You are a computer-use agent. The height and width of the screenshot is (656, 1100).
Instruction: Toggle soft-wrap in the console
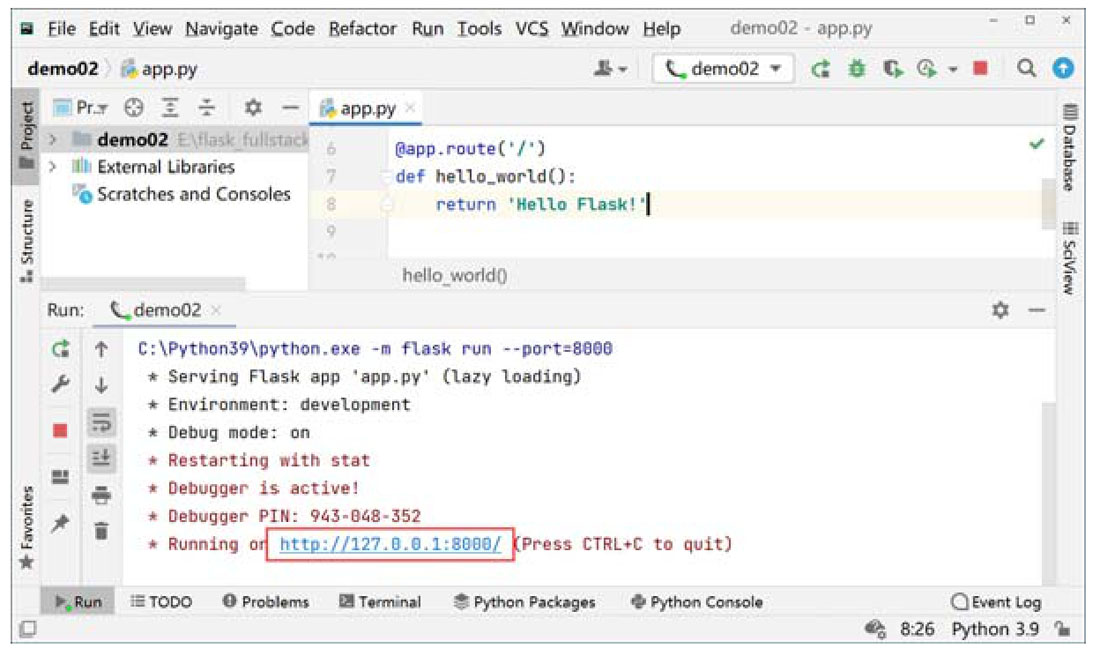(x=101, y=422)
